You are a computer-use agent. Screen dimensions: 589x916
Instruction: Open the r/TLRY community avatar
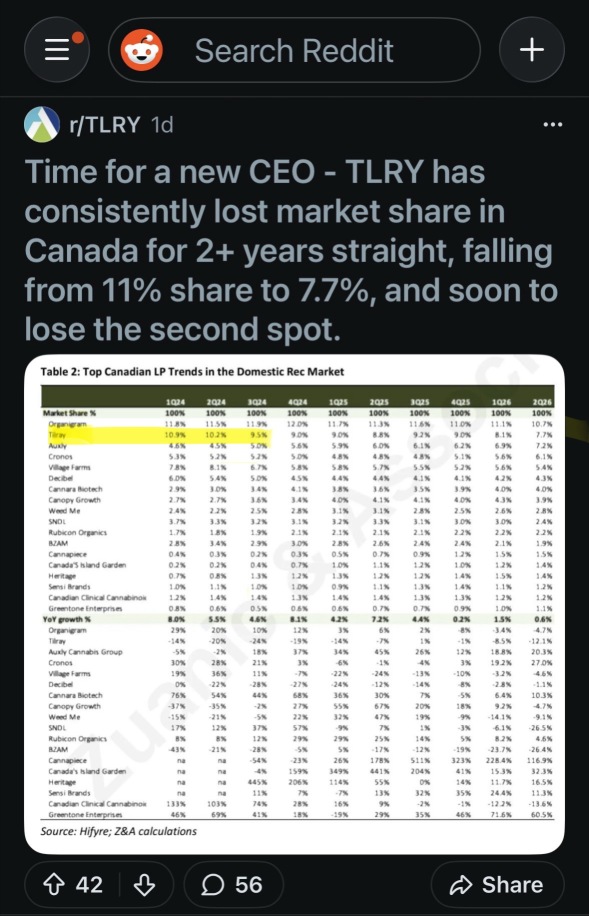click(42, 124)
